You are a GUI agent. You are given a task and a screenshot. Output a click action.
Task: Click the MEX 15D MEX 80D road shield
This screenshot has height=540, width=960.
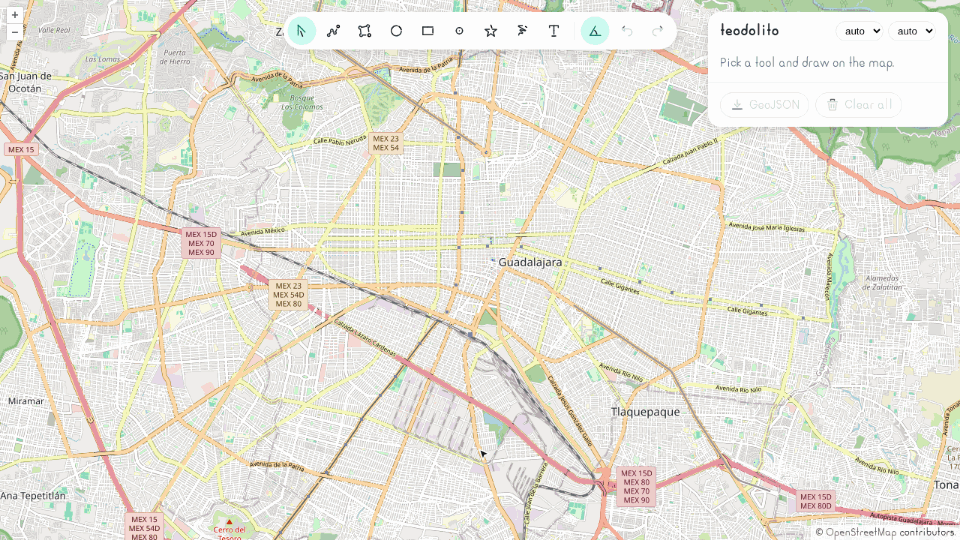(x=816, y=501)
